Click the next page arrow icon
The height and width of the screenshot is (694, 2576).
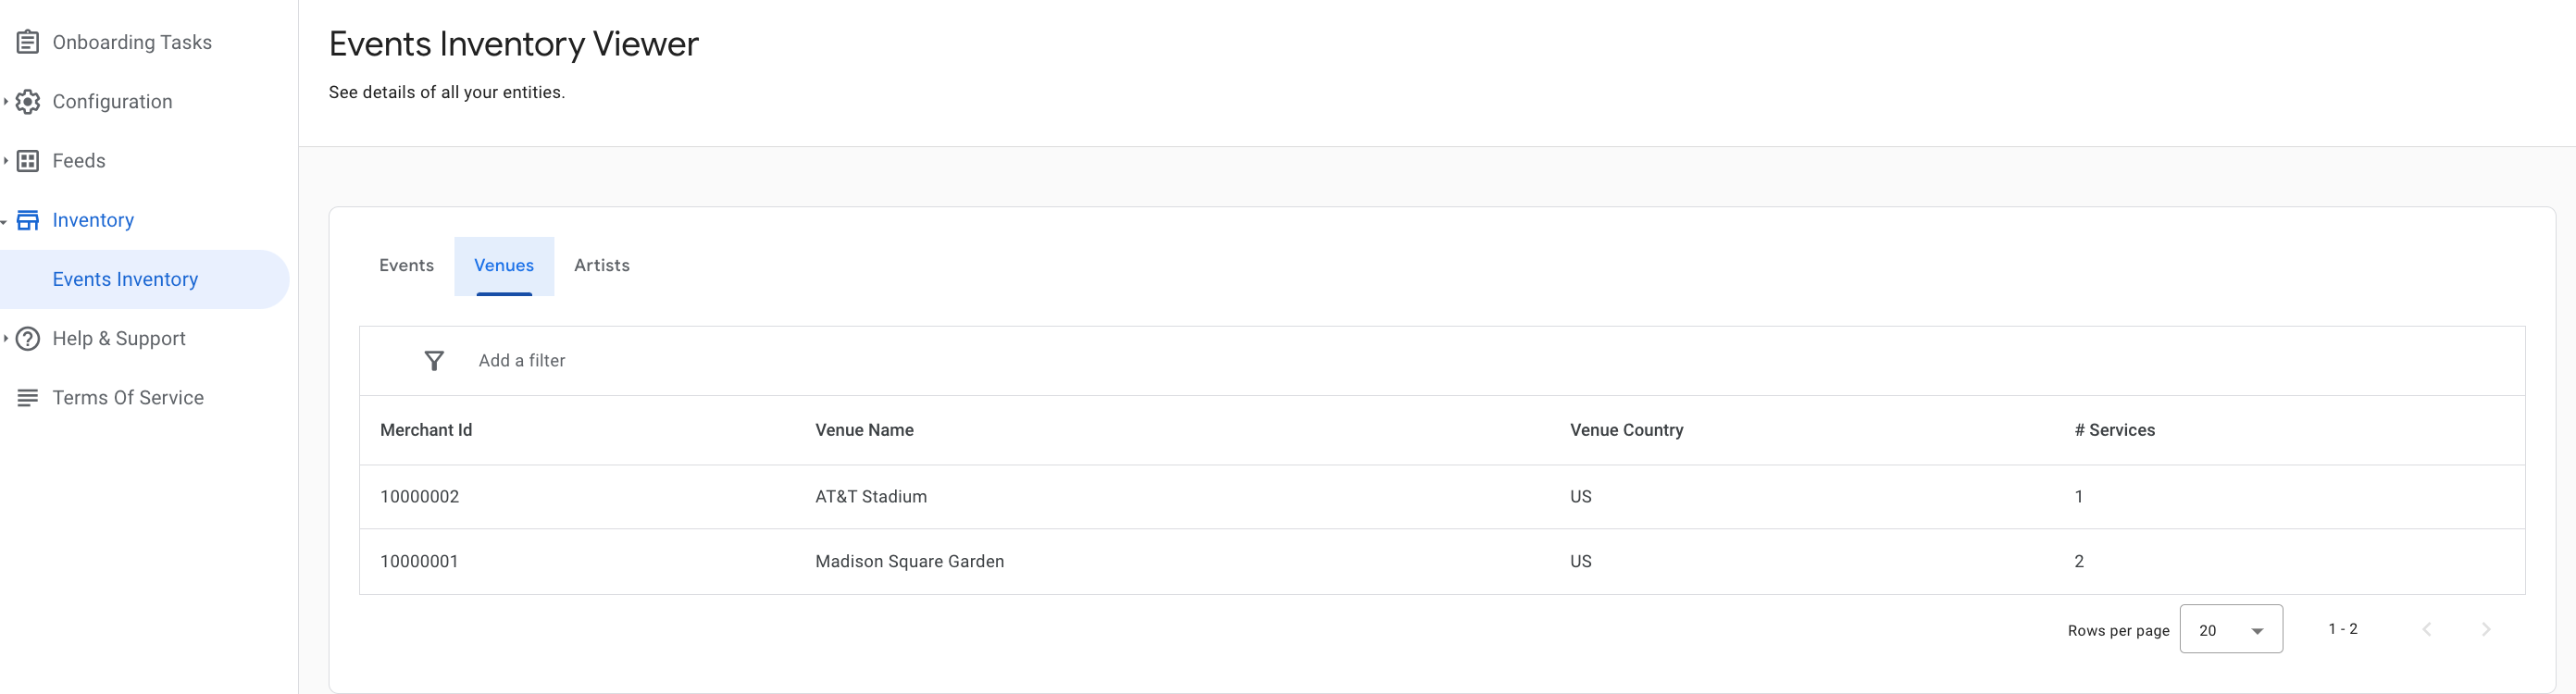tap(2486, 628)
